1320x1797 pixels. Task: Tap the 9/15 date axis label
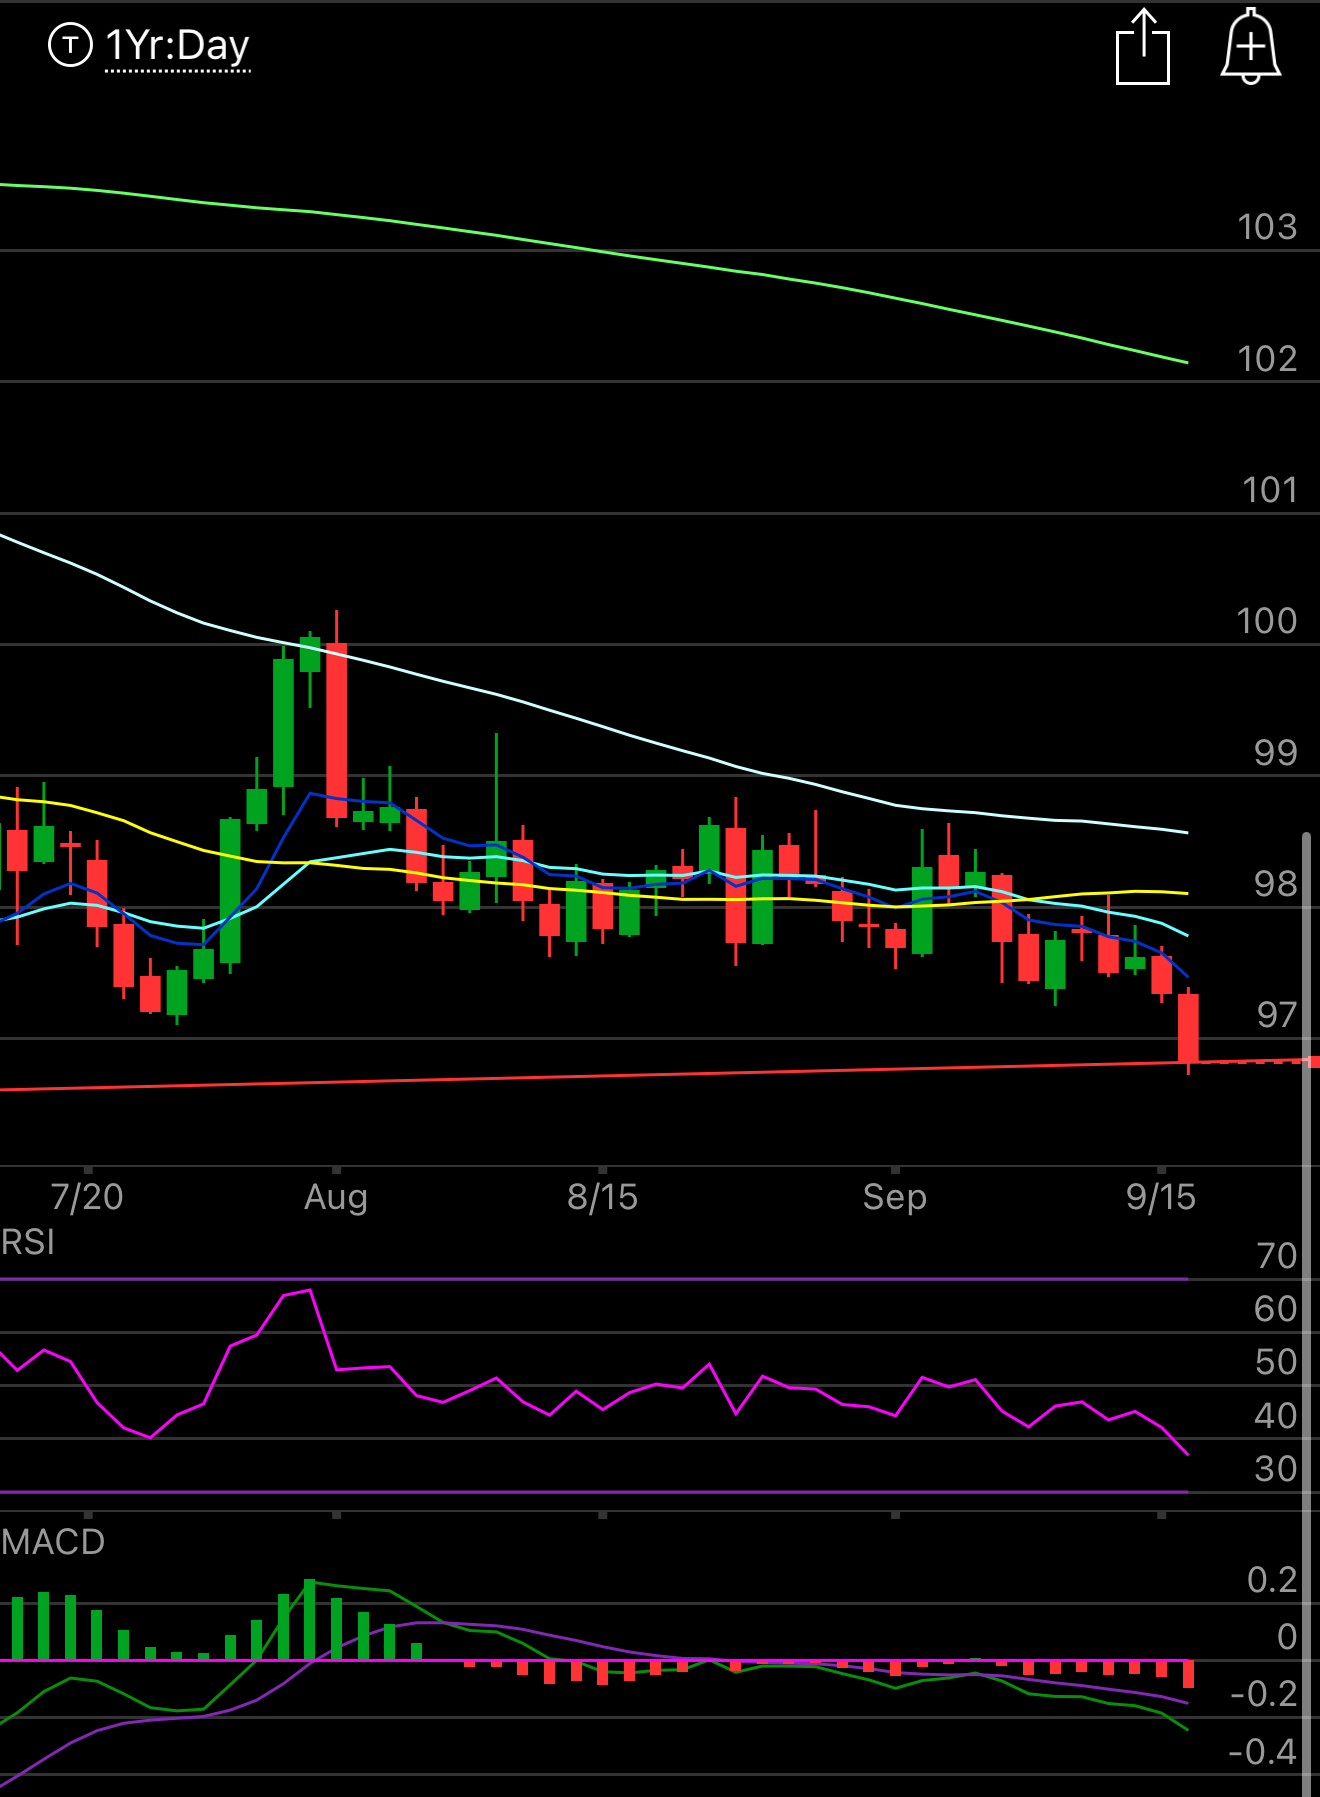click(x=1161, y=1197)
